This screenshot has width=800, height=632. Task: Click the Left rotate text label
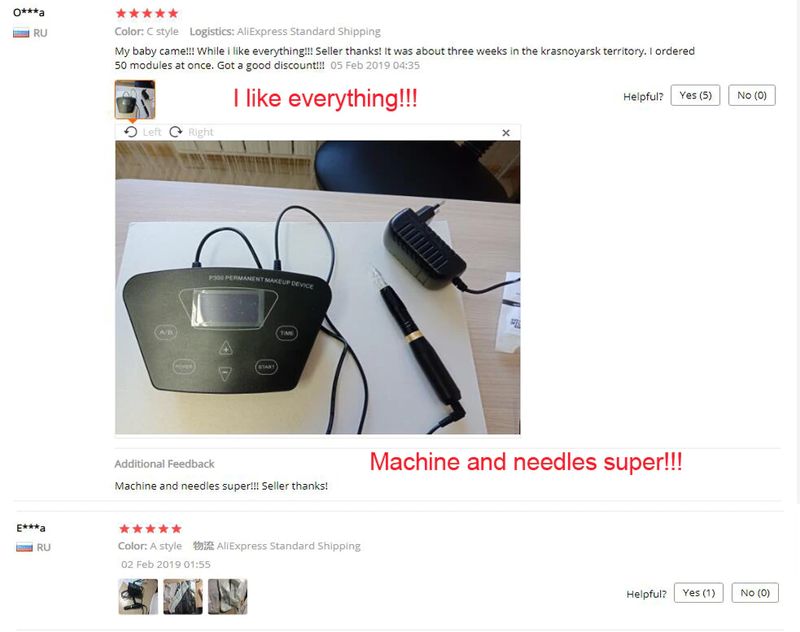coord(152,132)
